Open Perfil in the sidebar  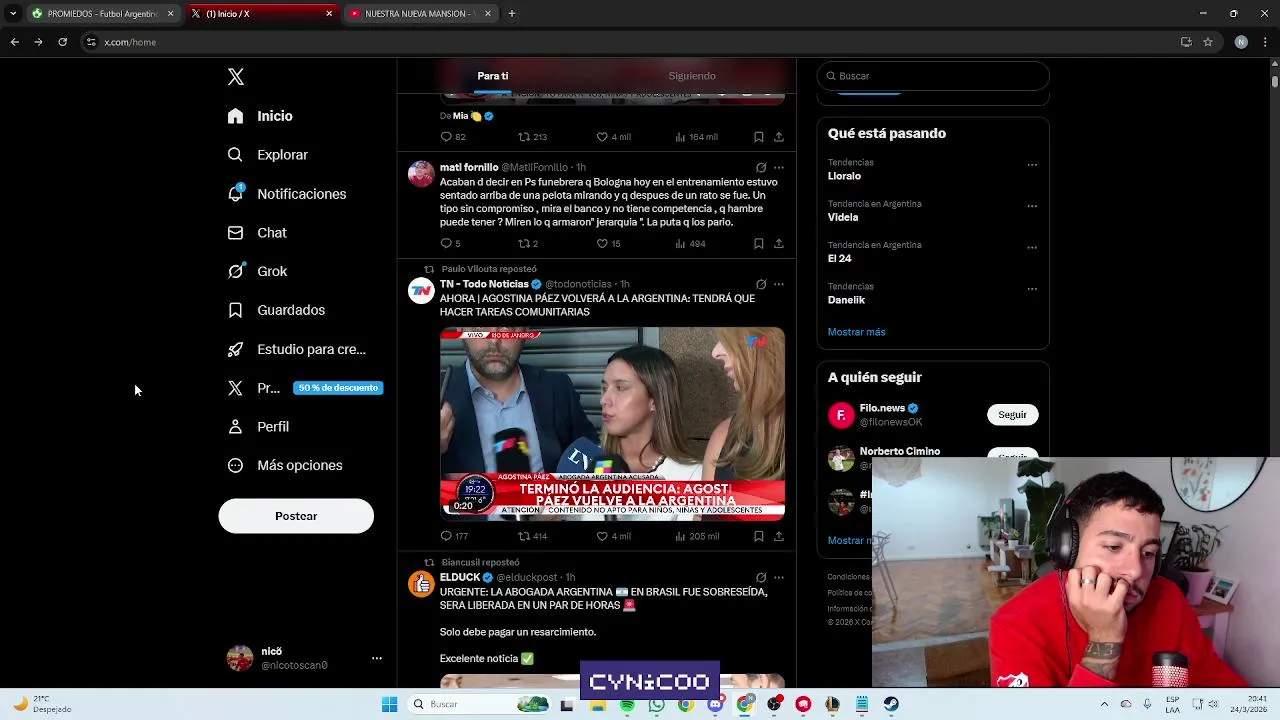point(258,427)
